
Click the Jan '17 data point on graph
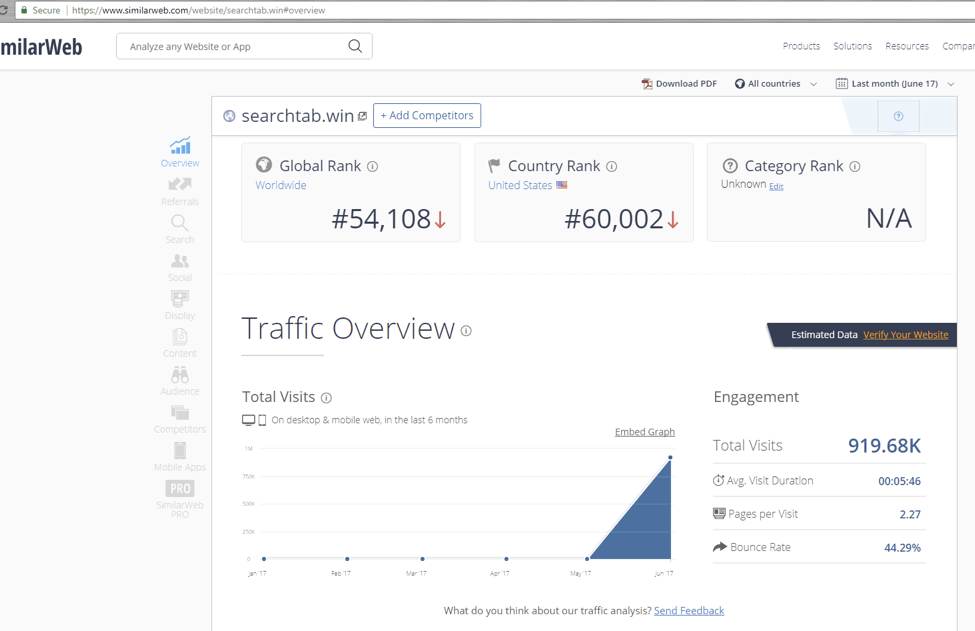(264, 559)
